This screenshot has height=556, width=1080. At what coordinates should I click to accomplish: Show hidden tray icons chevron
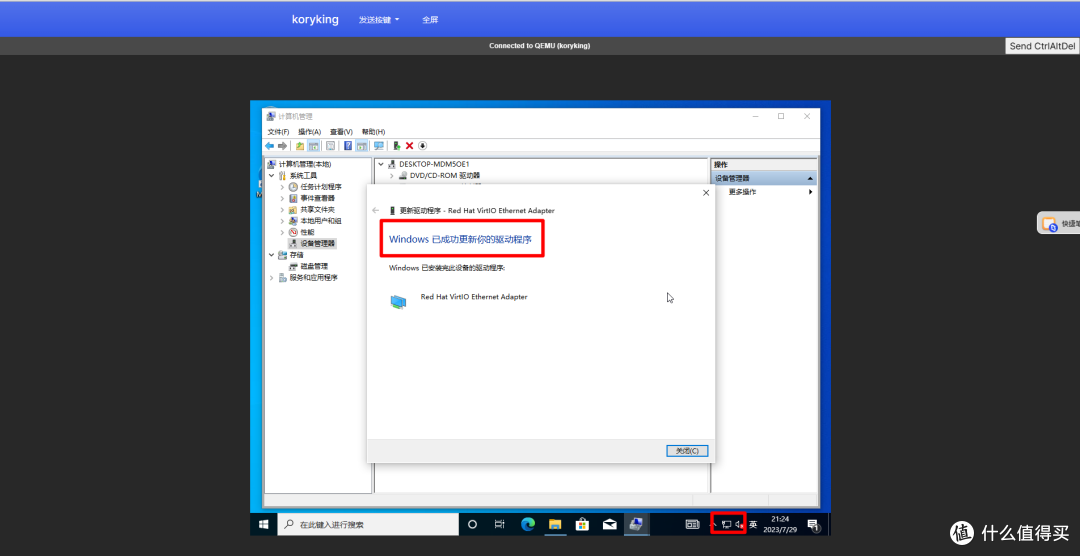(x=713, y=524)
